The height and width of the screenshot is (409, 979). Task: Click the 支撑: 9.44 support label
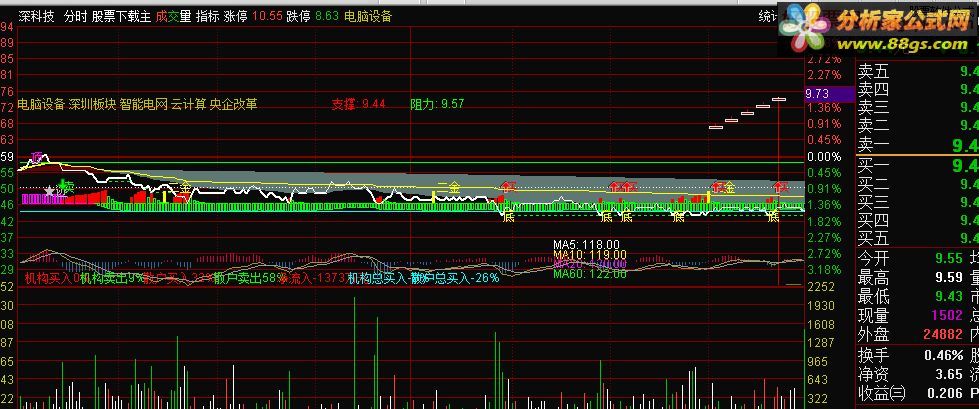click(358, 104)
